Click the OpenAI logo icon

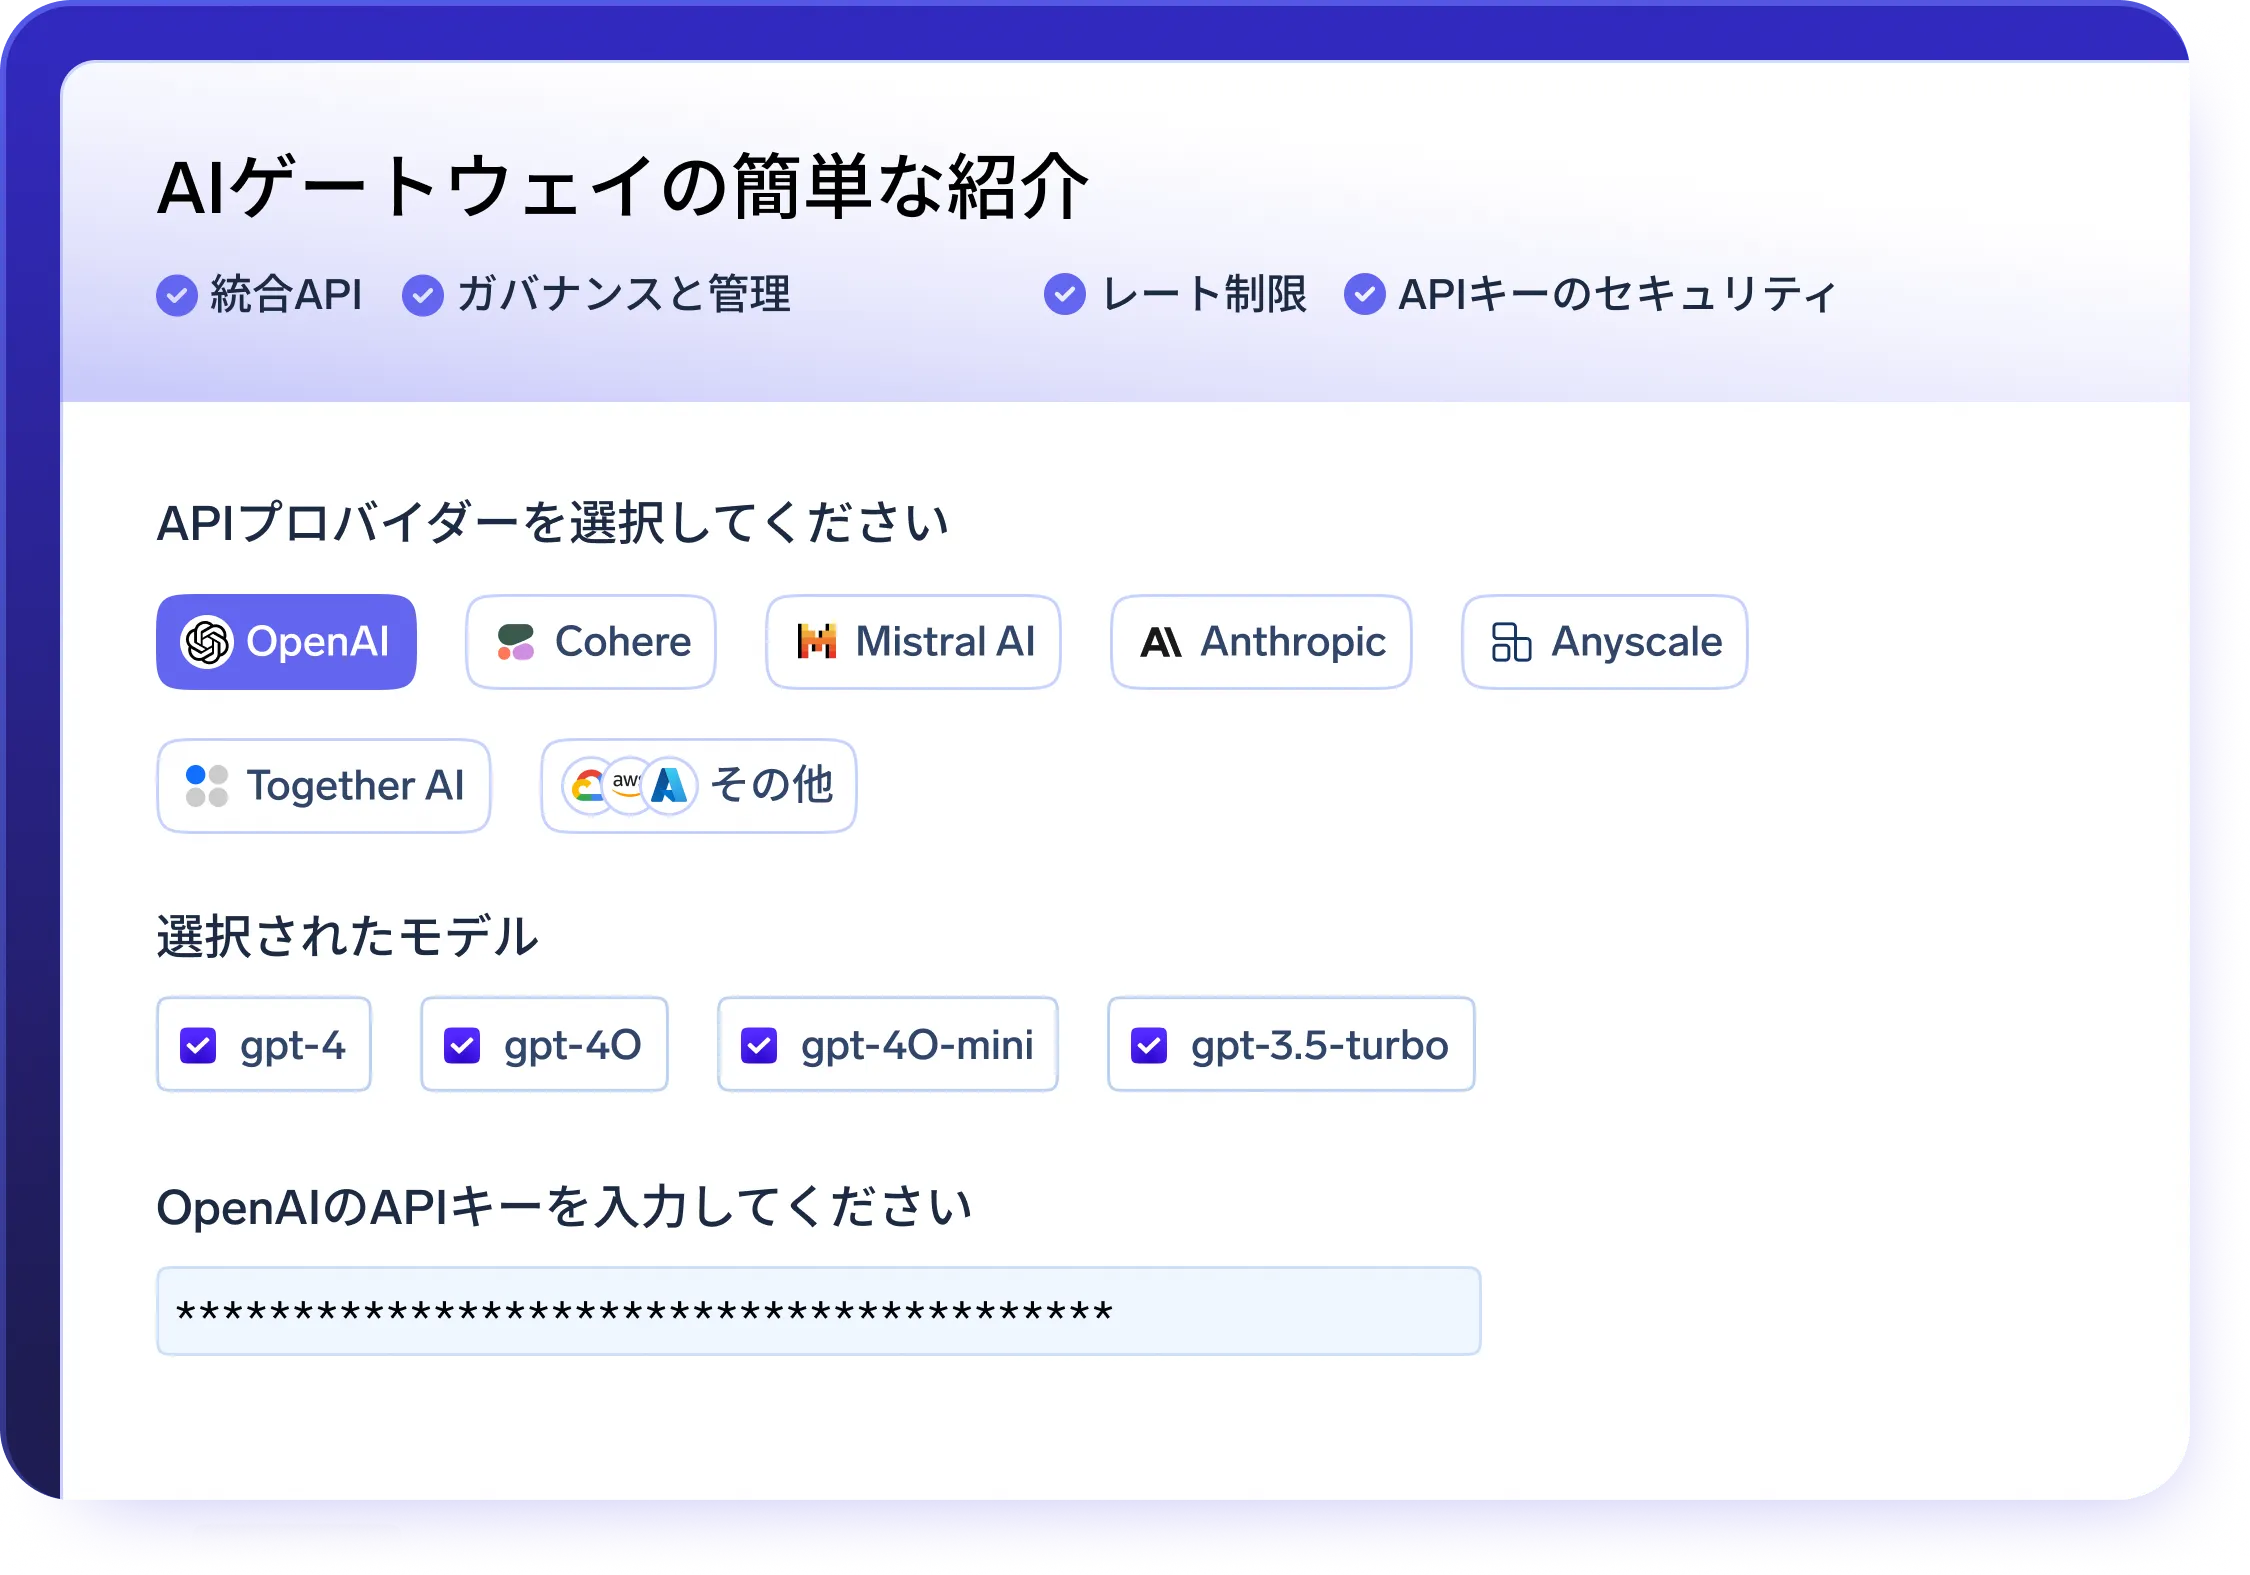click(x=207, y=642)
